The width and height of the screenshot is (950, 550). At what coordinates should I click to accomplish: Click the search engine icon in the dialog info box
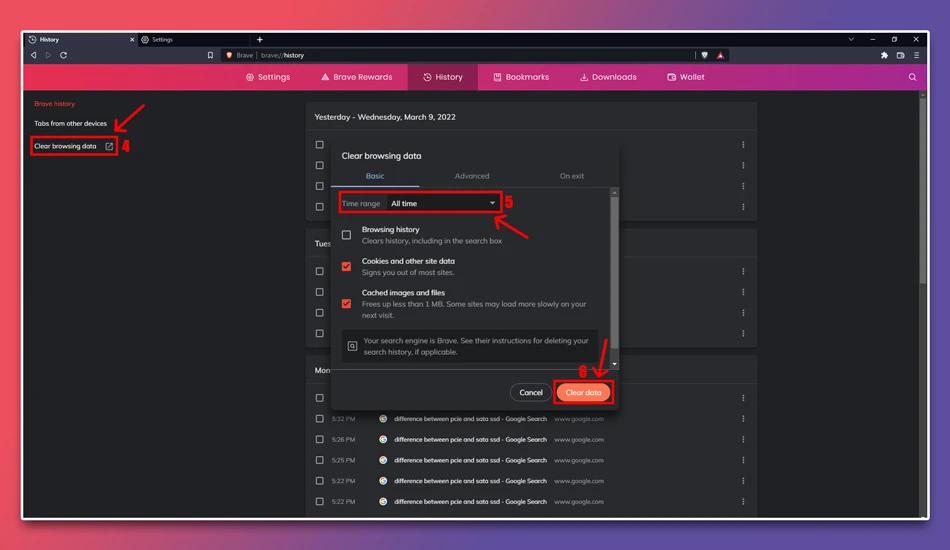pos(352,346)
